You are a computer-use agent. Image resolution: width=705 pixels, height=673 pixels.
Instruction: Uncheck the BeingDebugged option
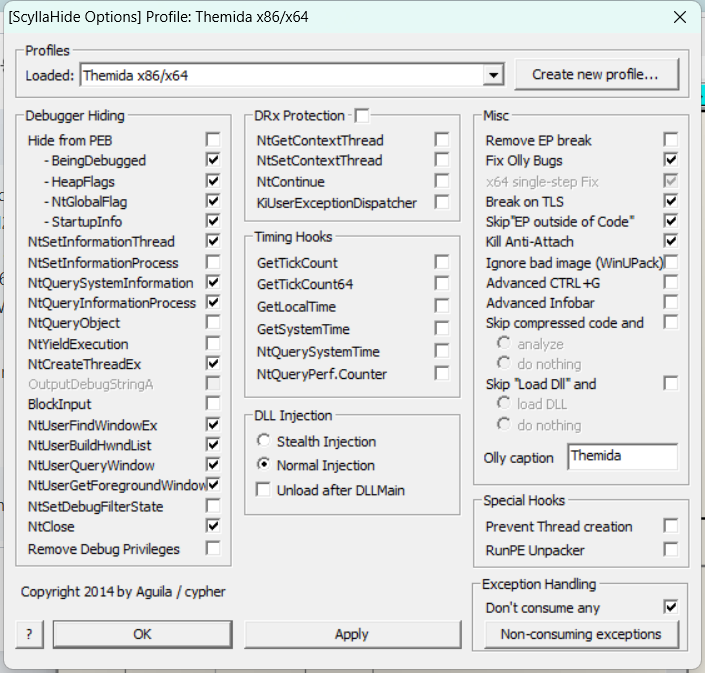pos(213,160)
